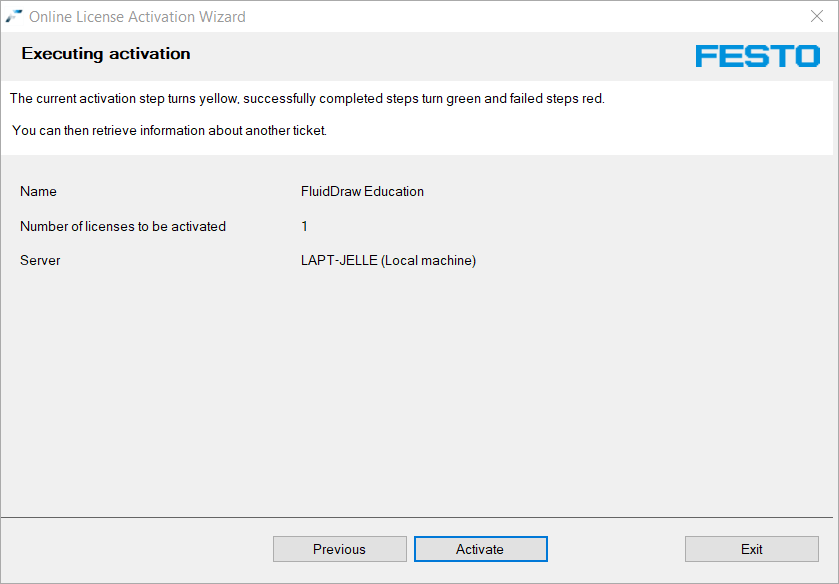Click the activation step color instruction sentence
The height and width of the screenshot is (584, 839).
(307, 98)
